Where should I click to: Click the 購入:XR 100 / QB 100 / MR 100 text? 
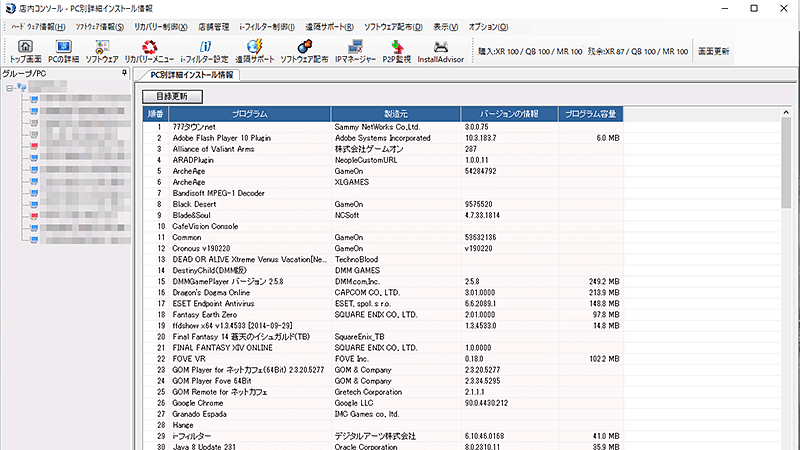(530, 52)
